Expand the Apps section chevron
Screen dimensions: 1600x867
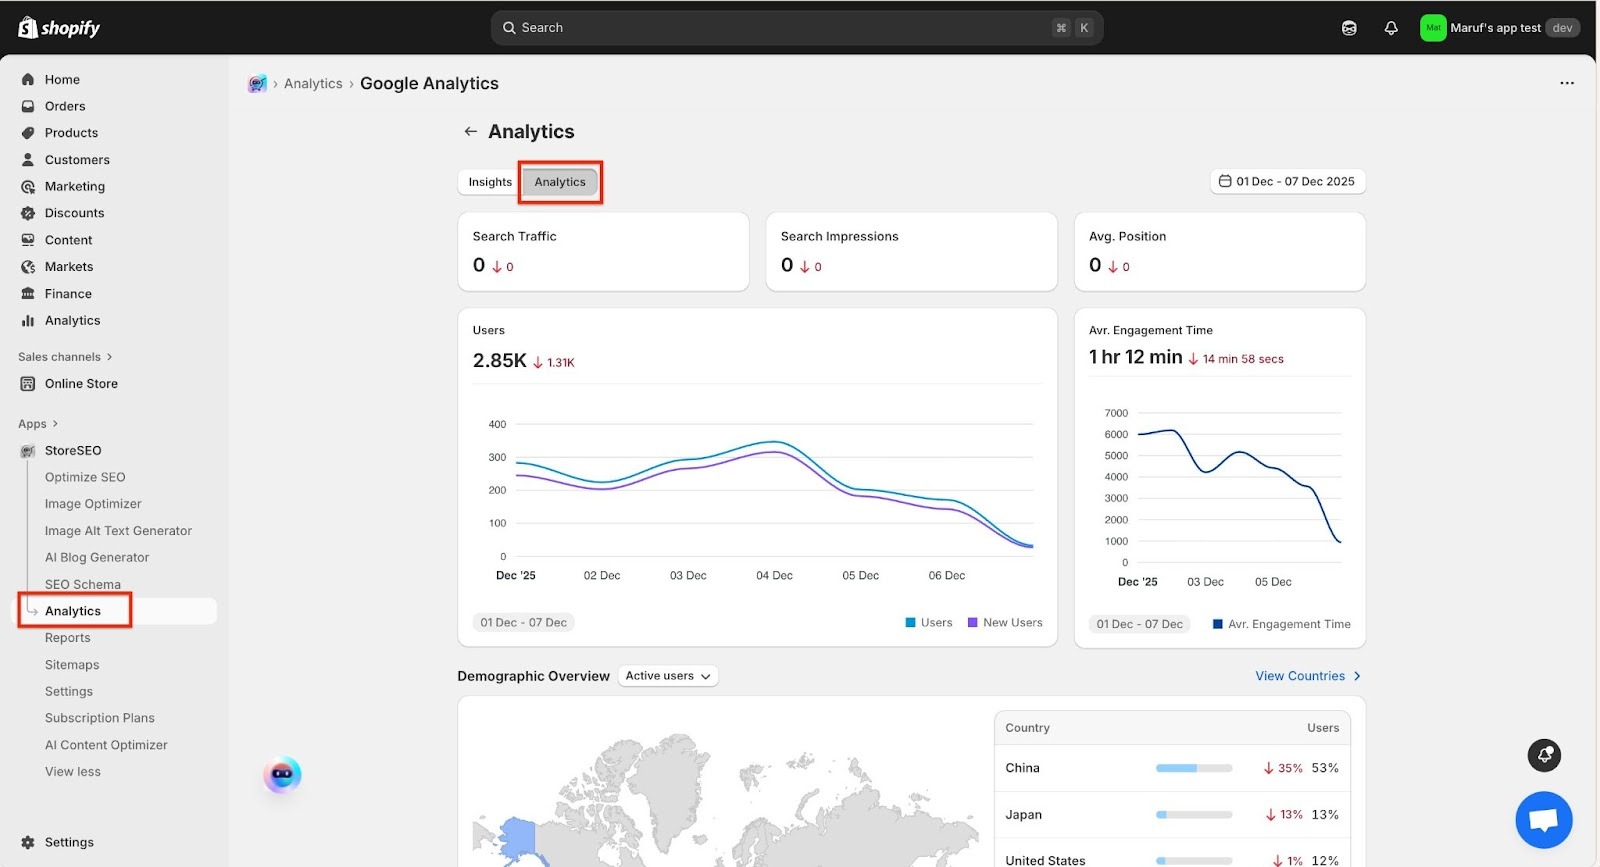[x=55, y=424]
